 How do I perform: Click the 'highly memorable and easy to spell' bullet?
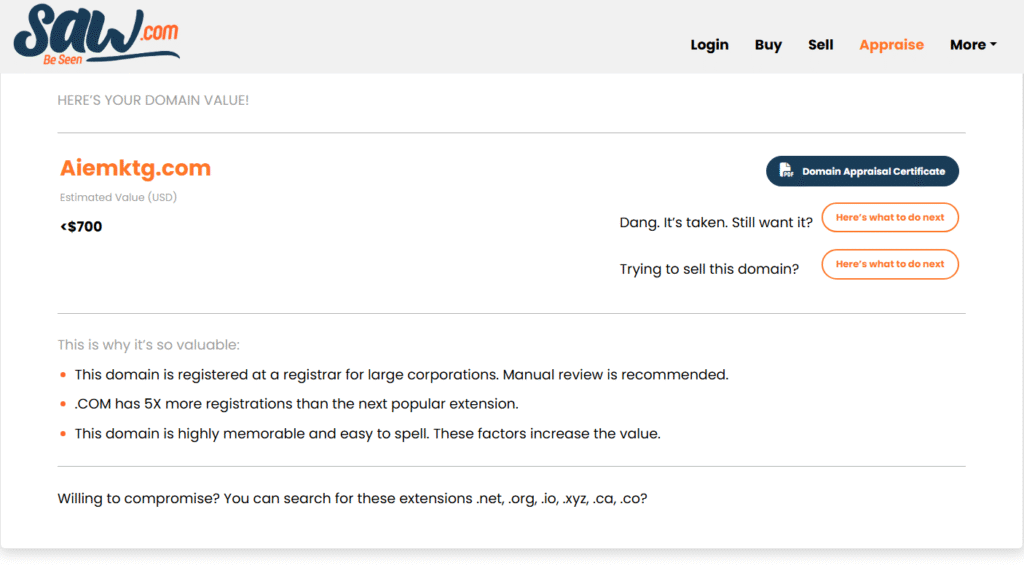(x=367, y=434)
